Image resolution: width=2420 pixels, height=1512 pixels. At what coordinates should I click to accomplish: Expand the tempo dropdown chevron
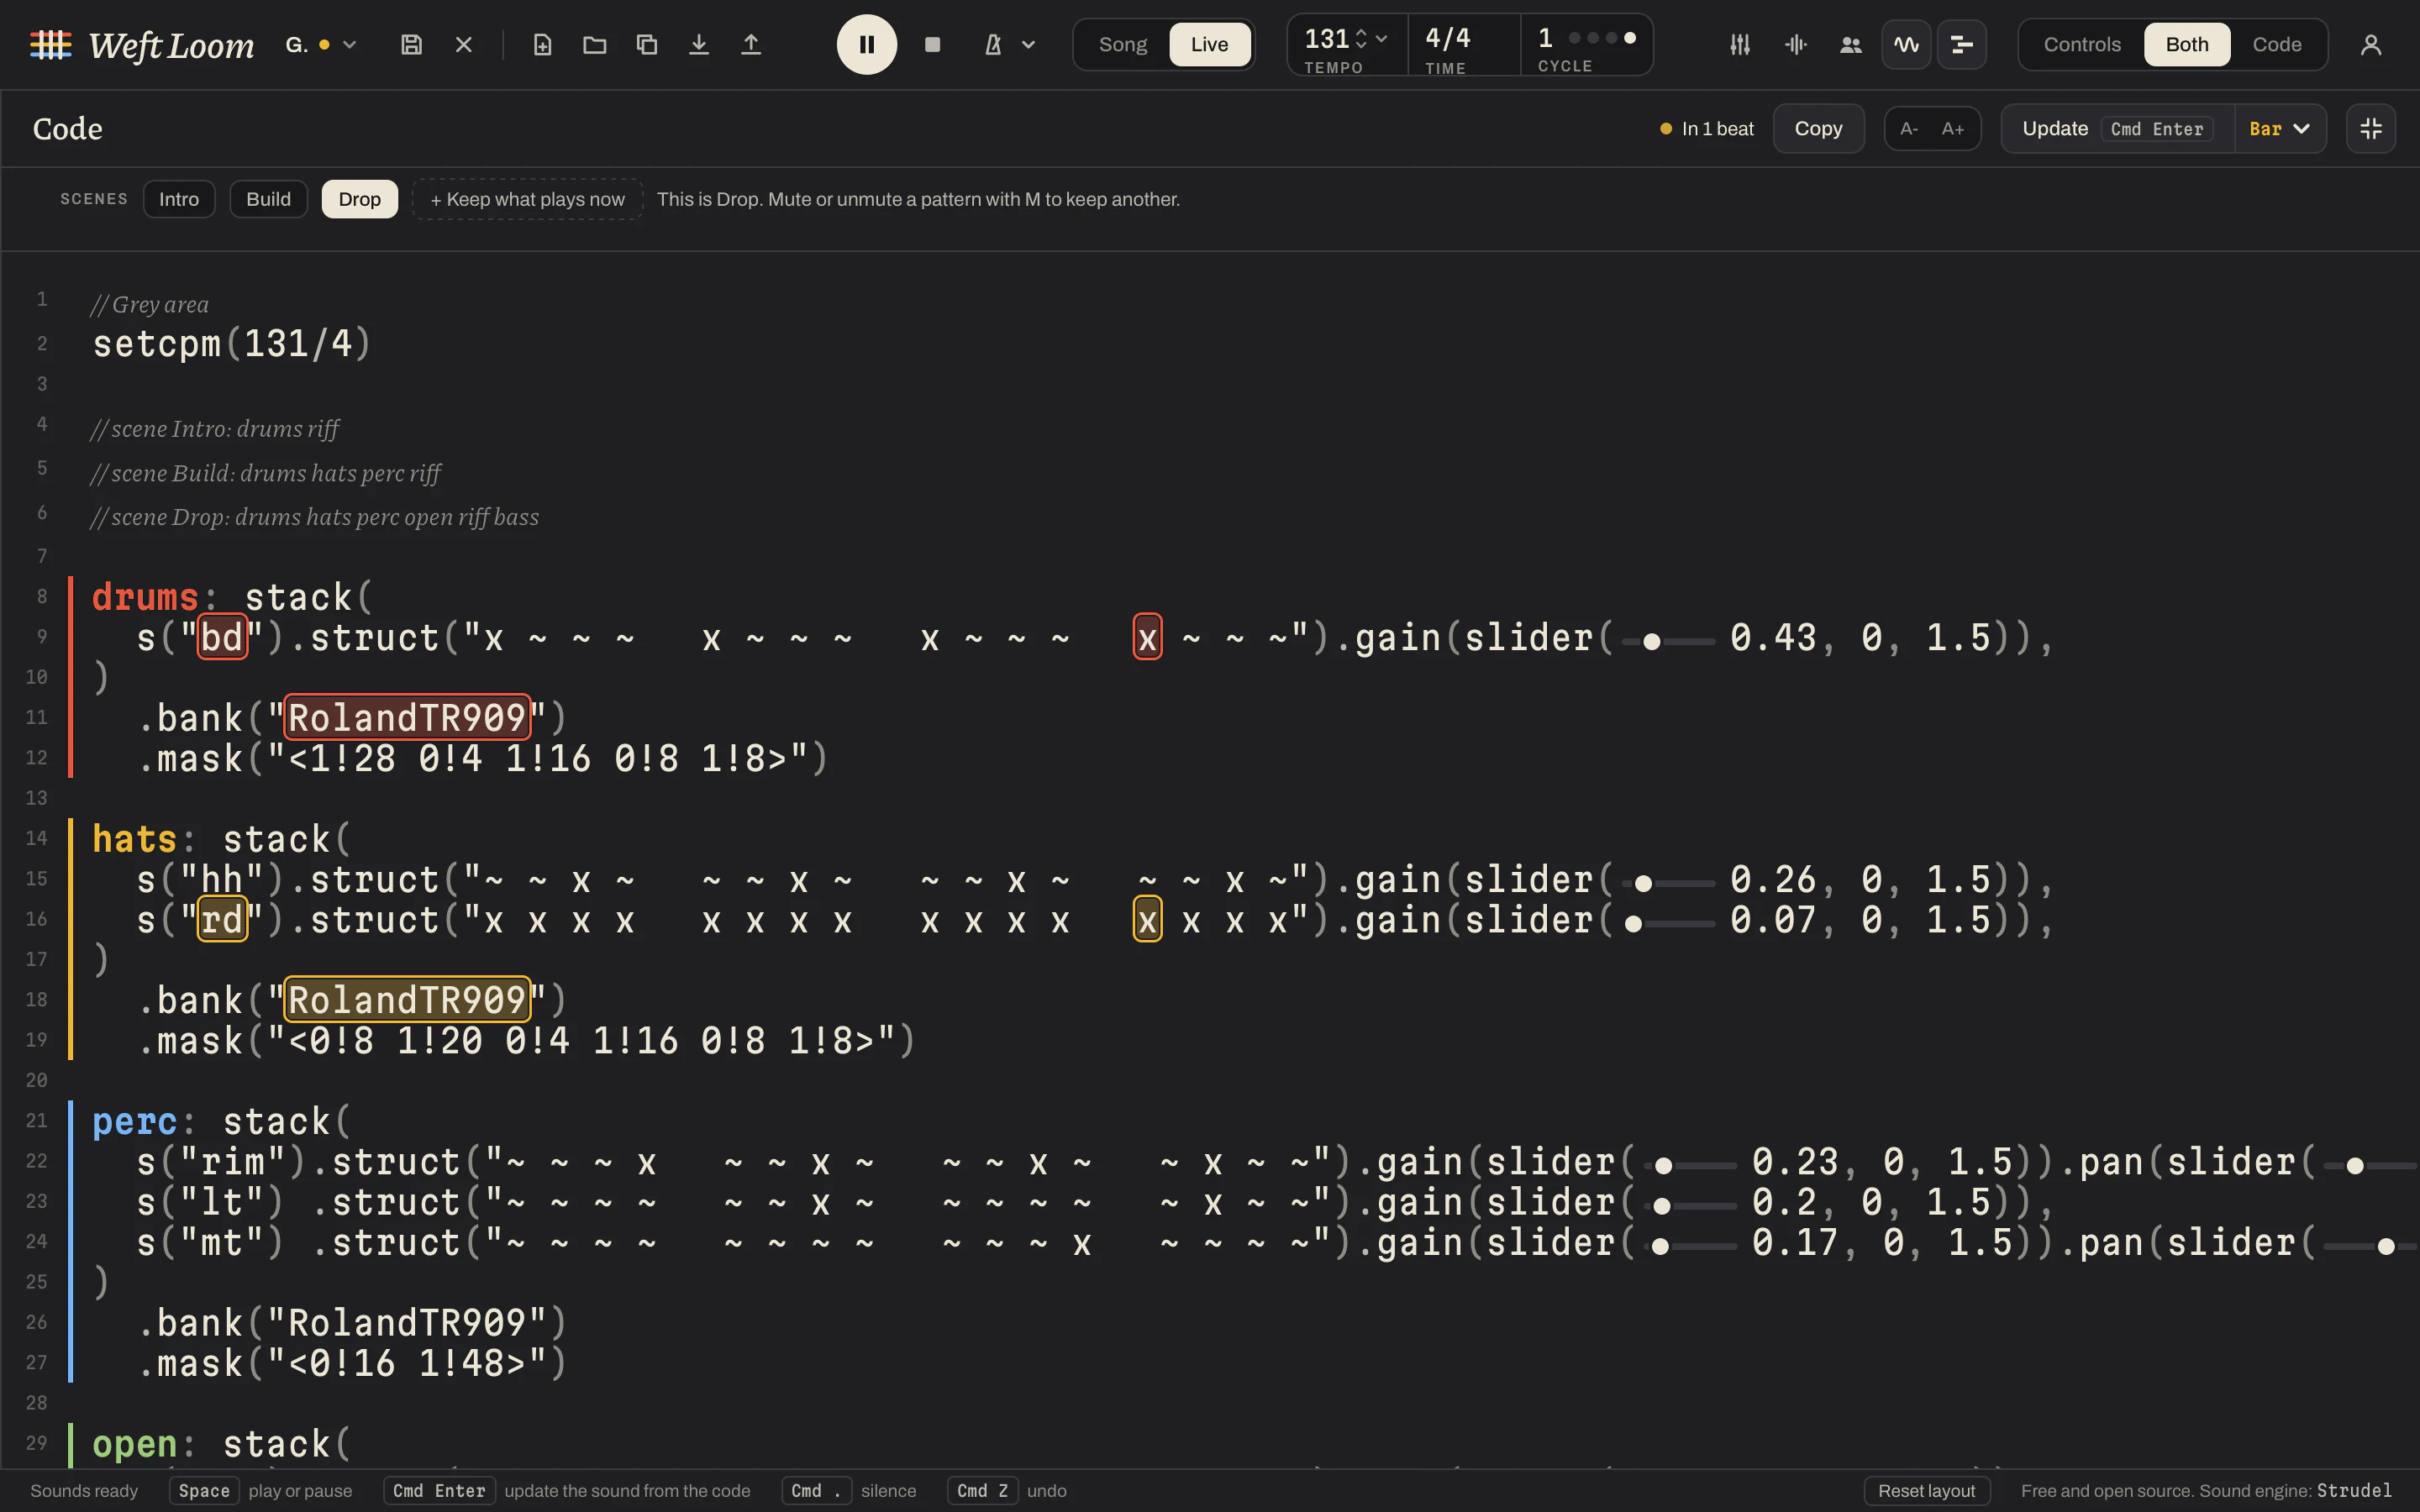pyautogui.click(x=1382, y=38)
